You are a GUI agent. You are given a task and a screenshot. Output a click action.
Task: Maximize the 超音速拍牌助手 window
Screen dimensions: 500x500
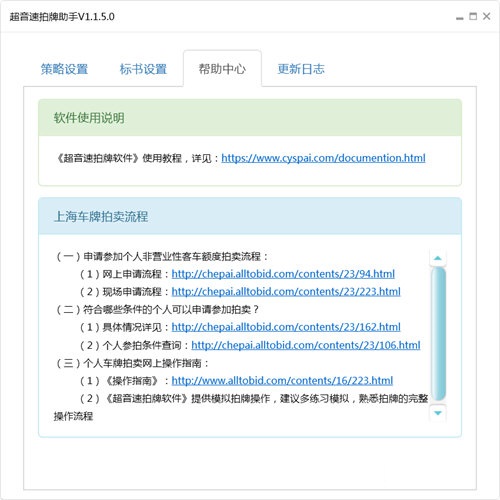point(473,16)
